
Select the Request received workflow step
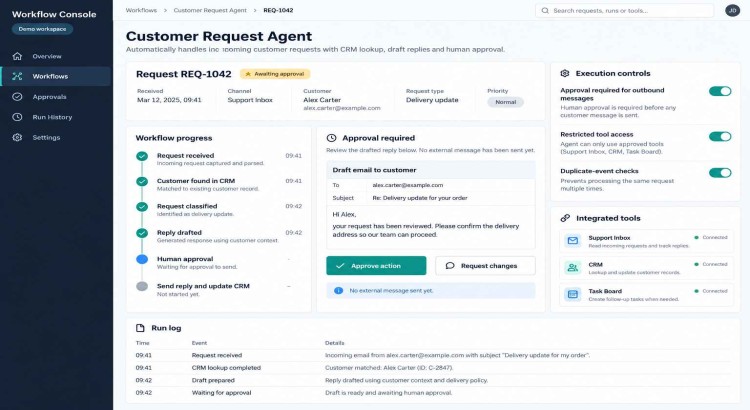(219, 159)
